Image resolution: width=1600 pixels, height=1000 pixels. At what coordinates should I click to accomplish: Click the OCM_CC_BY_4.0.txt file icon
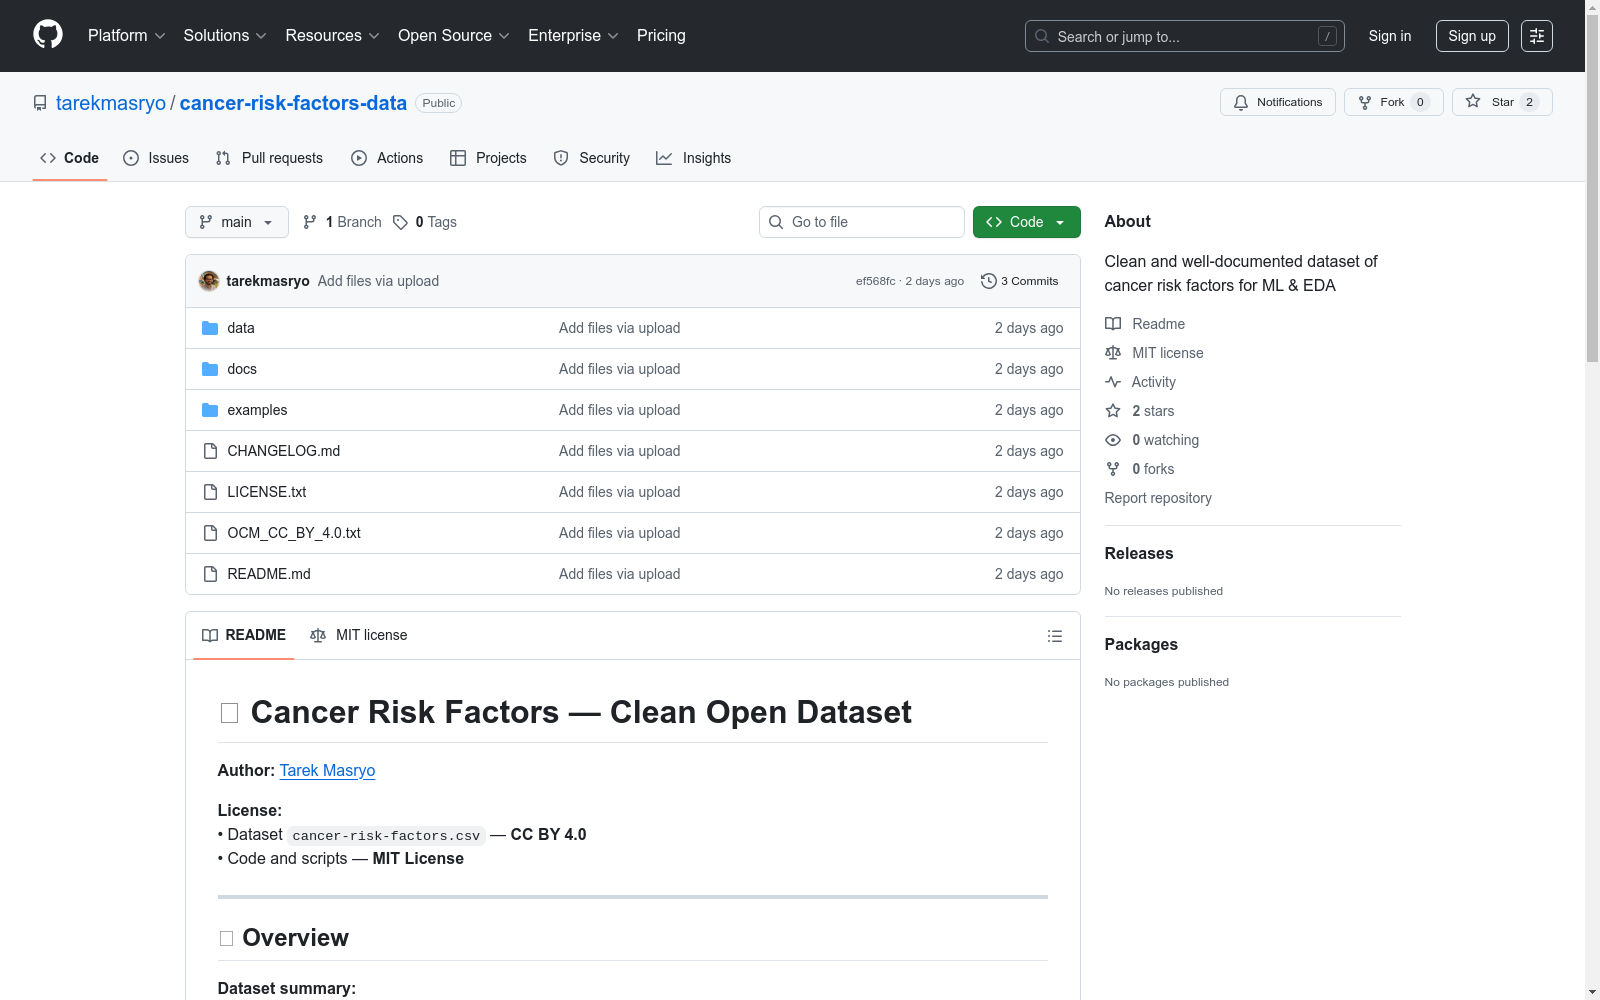[210, 533]
